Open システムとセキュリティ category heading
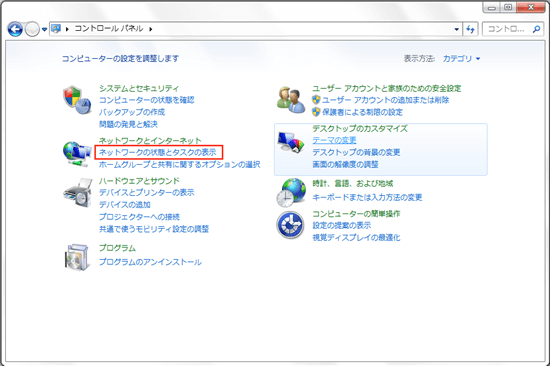 (x=139, y=88)
